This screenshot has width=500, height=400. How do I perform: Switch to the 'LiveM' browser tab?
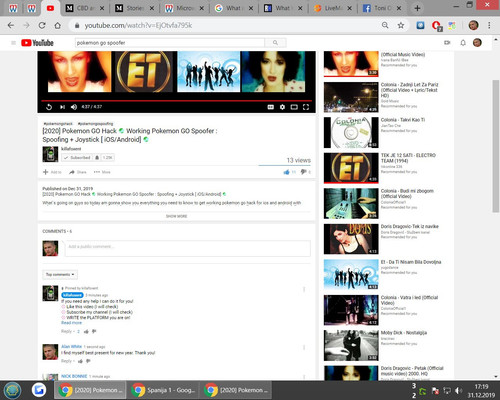(x=333, y=8)
